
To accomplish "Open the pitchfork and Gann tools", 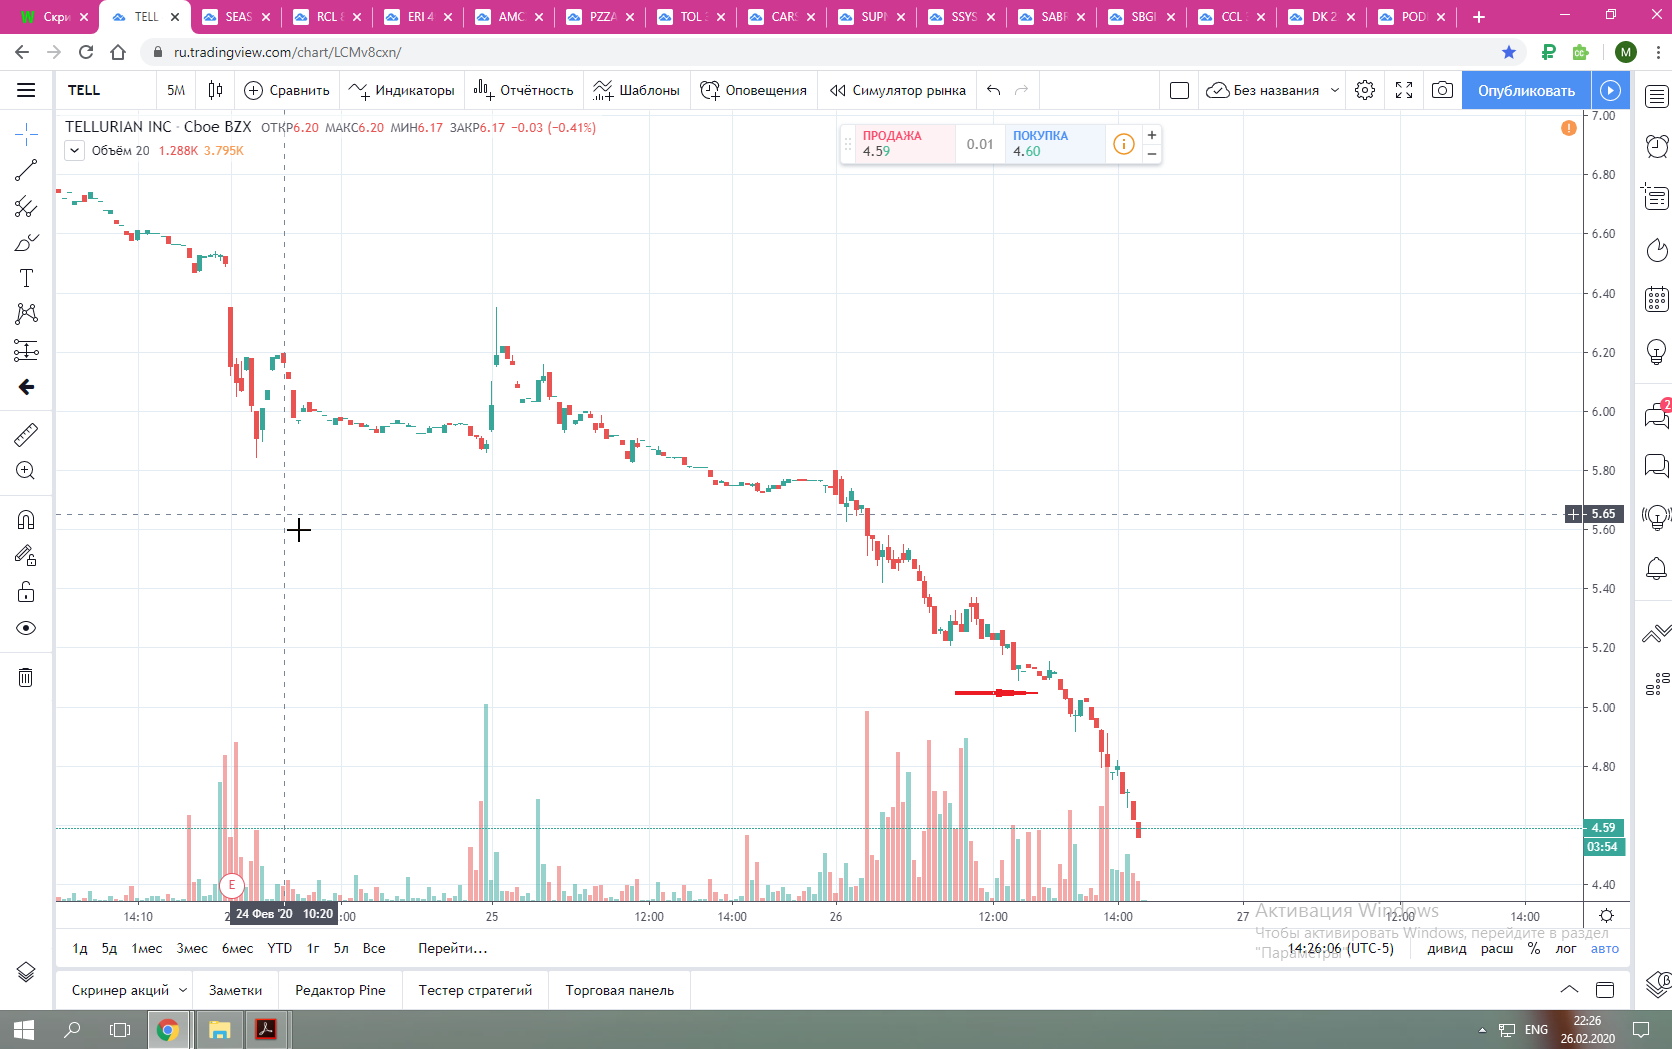I will click(x=26, y=207).
